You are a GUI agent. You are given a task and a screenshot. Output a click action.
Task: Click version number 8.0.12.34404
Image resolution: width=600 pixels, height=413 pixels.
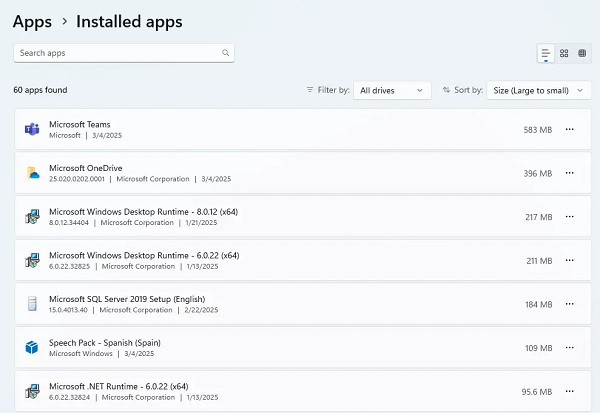click(x=68, y=222)
